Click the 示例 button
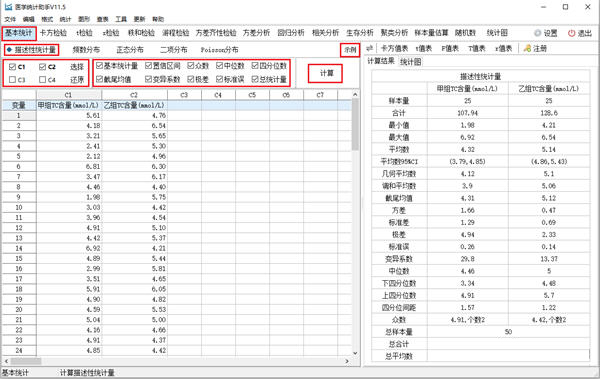The height and width of the screenshot is (379, 600). (x=350, y=50)
